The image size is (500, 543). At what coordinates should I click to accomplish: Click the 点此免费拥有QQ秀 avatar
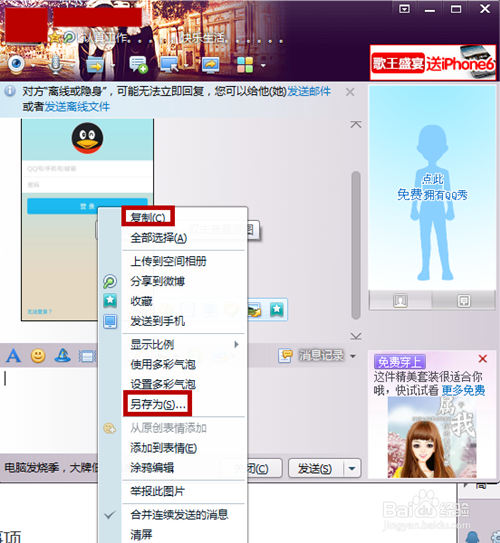(x=432, y=187)
